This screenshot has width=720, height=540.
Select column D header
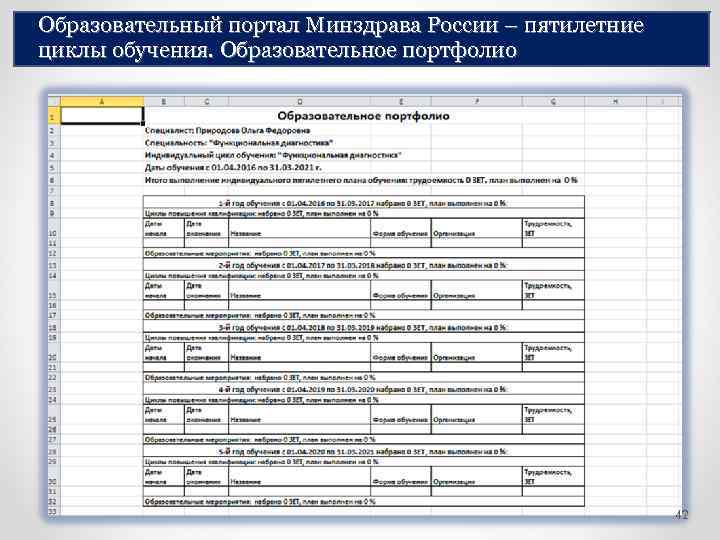pyautogui.click(x=299, y=101)
